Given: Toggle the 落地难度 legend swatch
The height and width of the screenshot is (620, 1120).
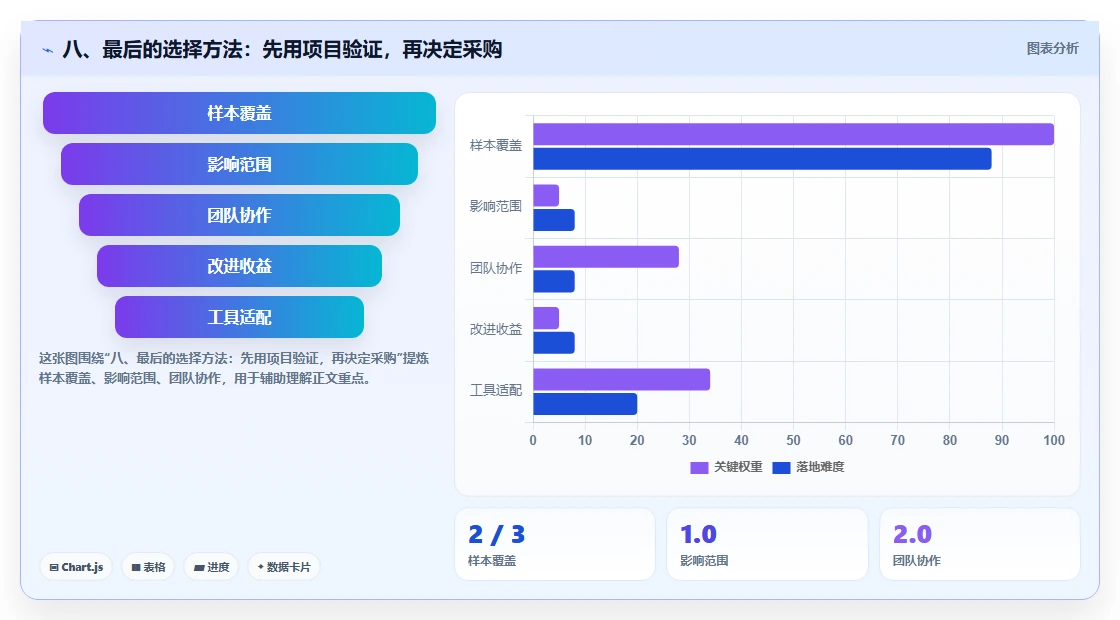Looking at the screenshot, I should click(781, 468).
